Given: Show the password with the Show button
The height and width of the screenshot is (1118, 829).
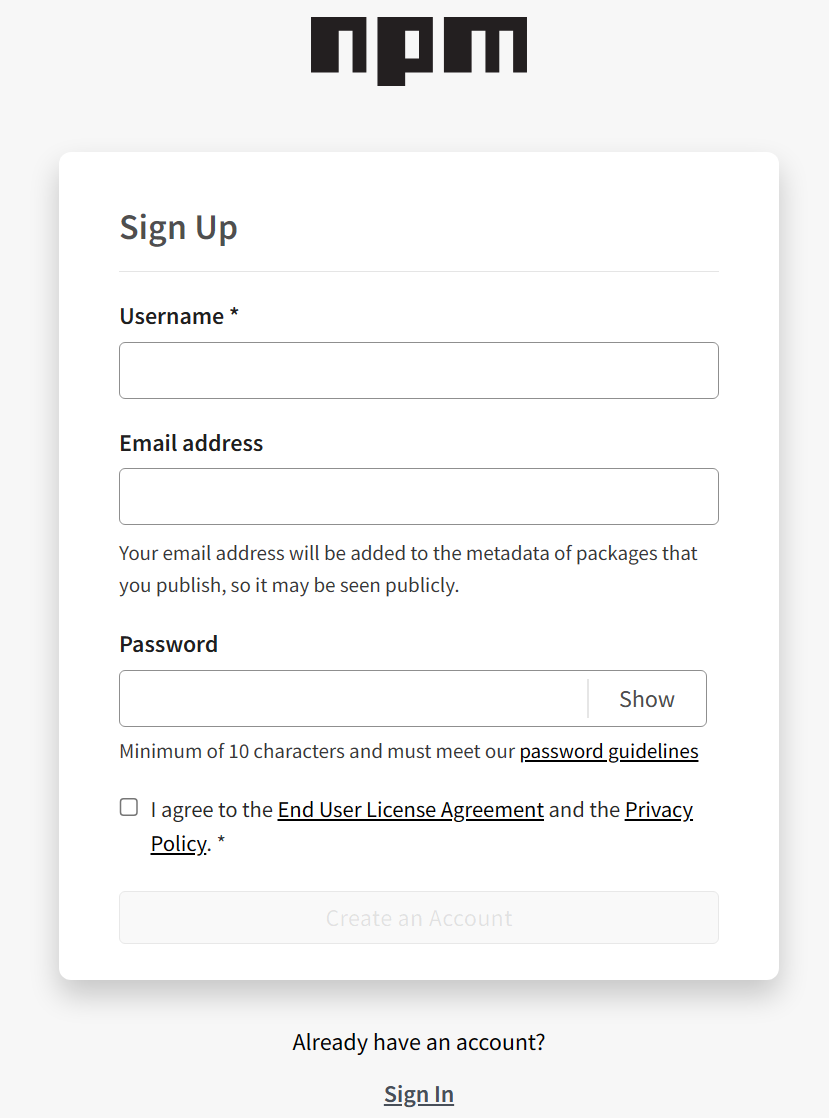Looking at the screenshot, I should 647,699.
